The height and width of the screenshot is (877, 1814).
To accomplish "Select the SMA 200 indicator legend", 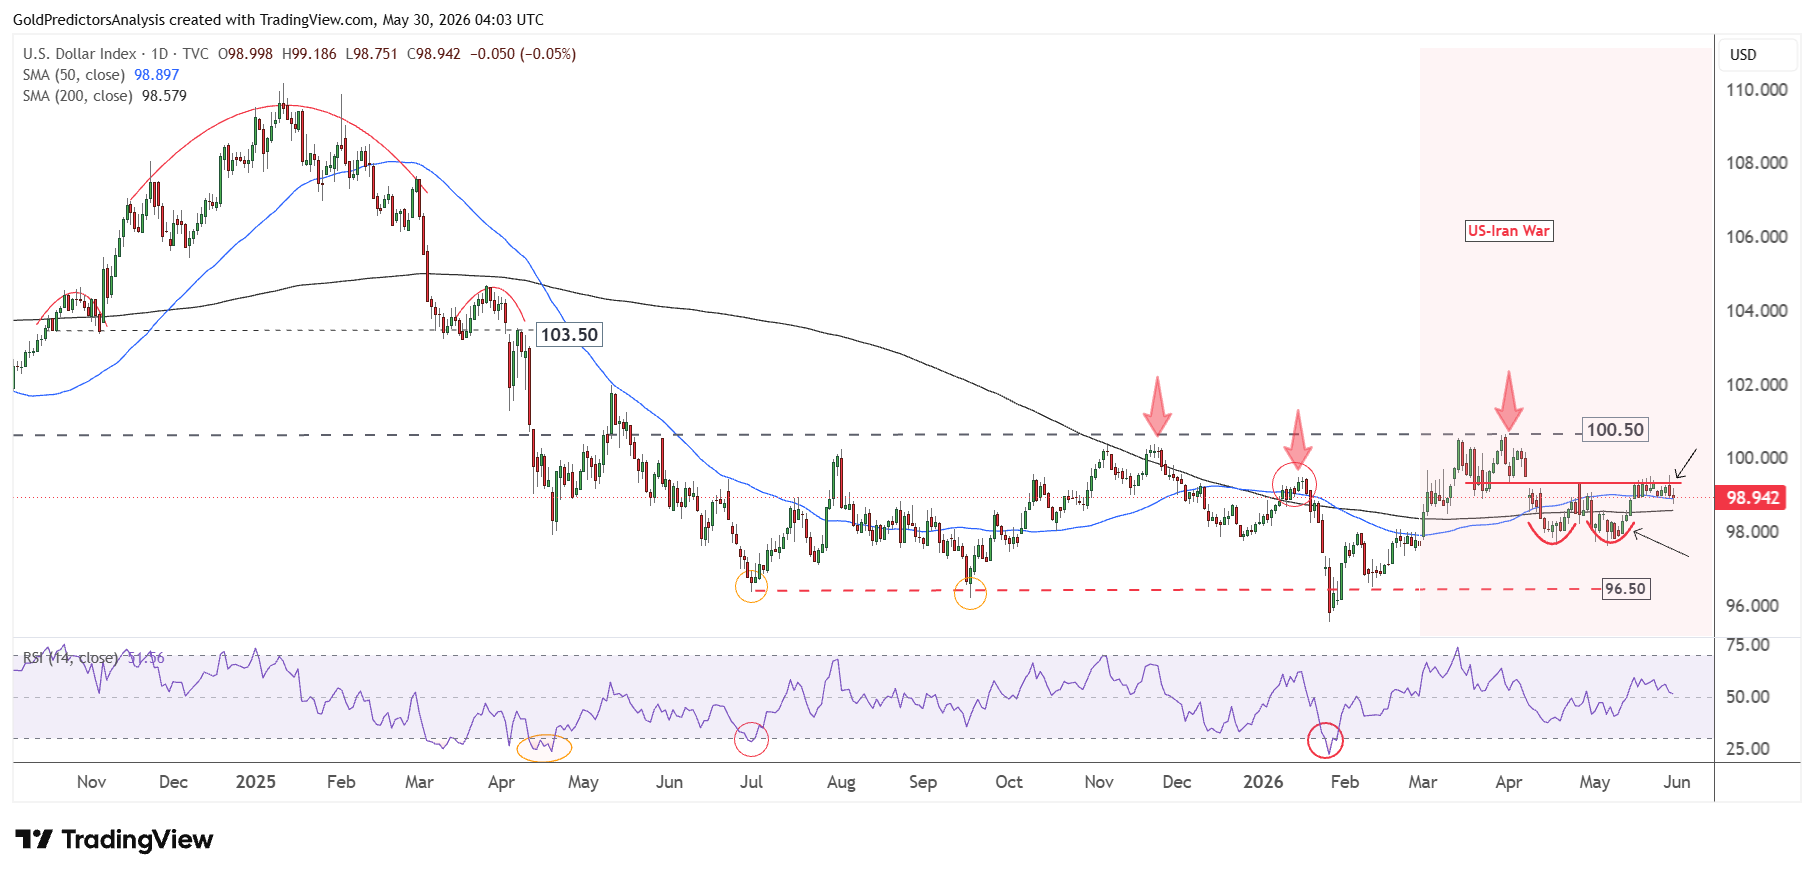I will click(105, 96).
